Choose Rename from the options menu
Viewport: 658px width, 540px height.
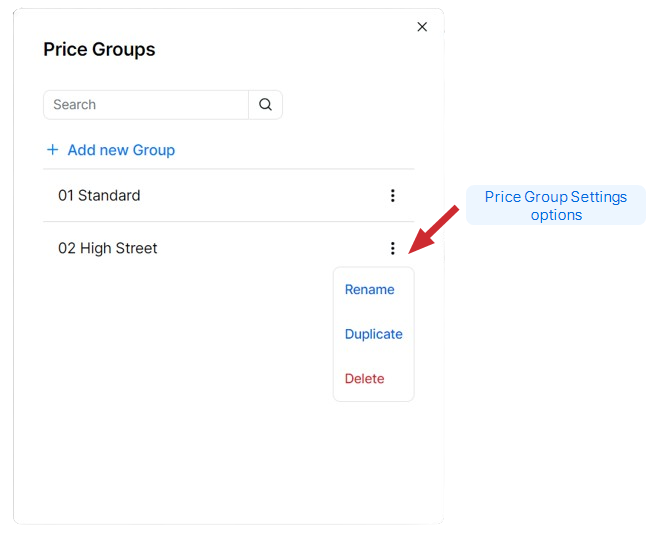(x=370, y=290)
